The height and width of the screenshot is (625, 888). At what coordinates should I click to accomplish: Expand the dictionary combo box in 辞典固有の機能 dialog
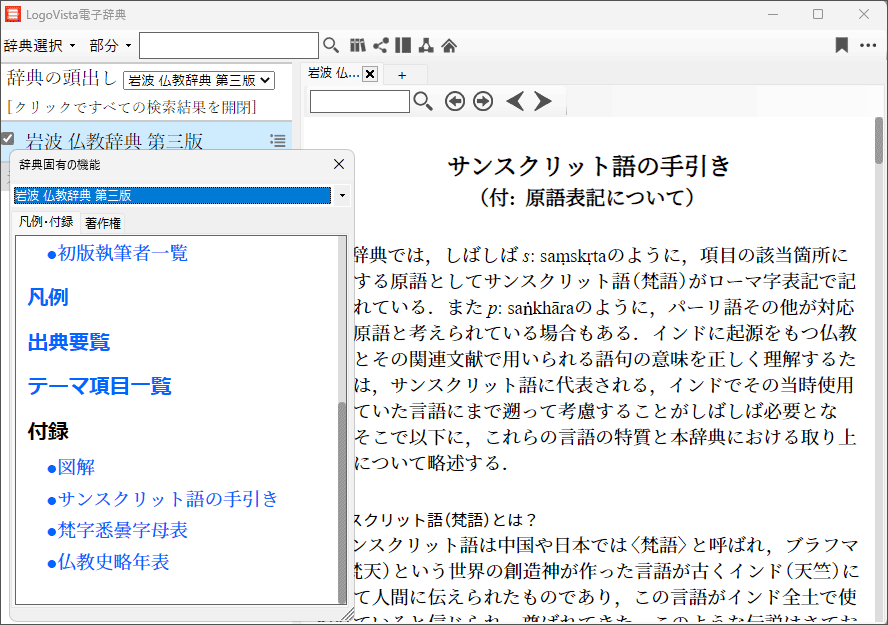(342, 195)
